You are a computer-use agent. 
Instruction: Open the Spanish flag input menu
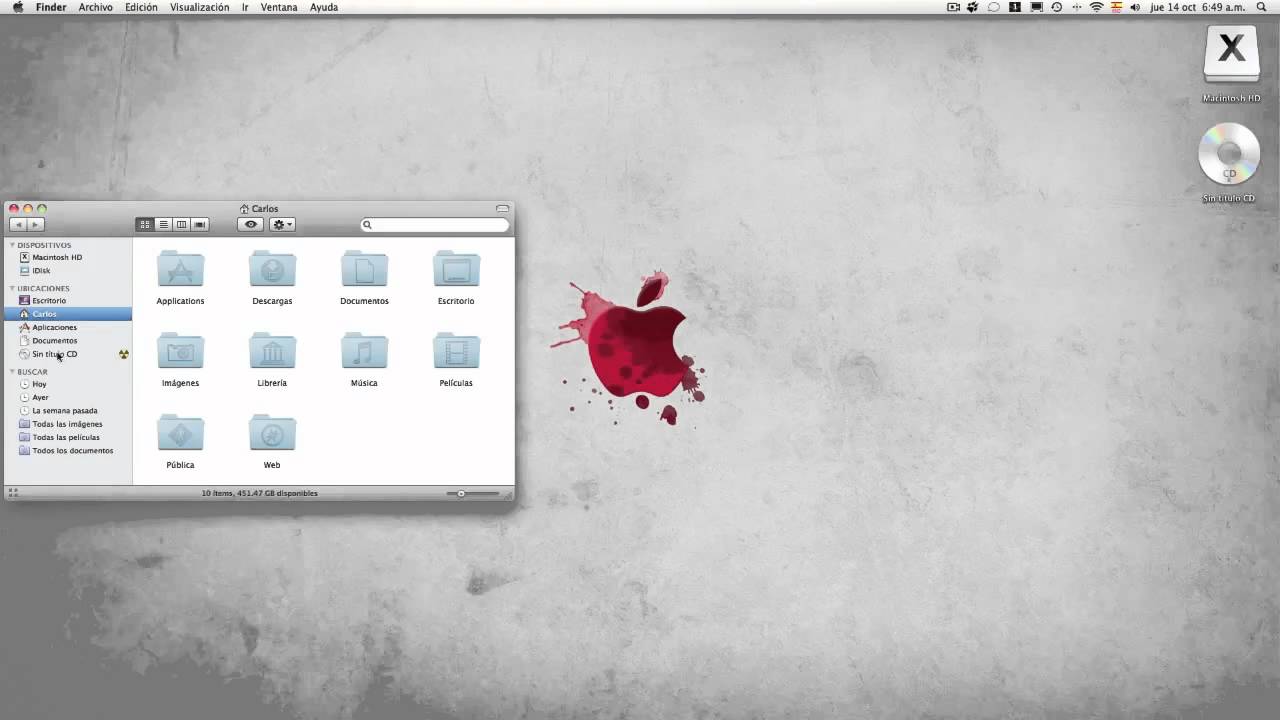1117,7
